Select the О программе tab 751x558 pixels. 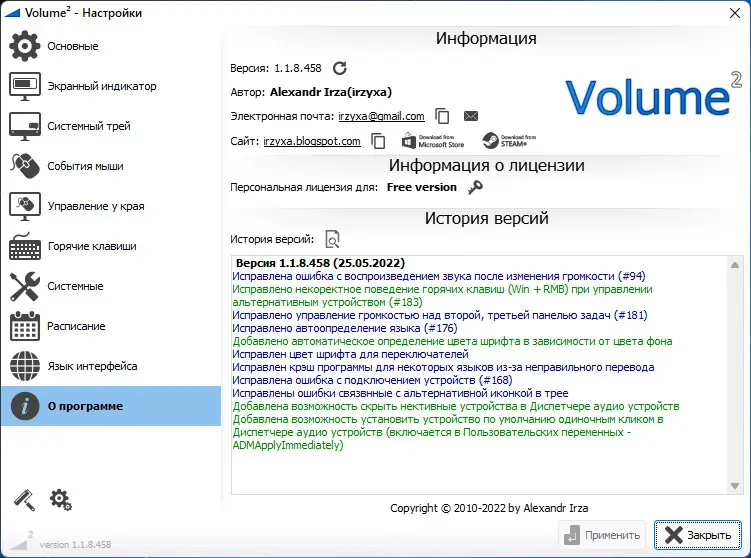[111, 406]
